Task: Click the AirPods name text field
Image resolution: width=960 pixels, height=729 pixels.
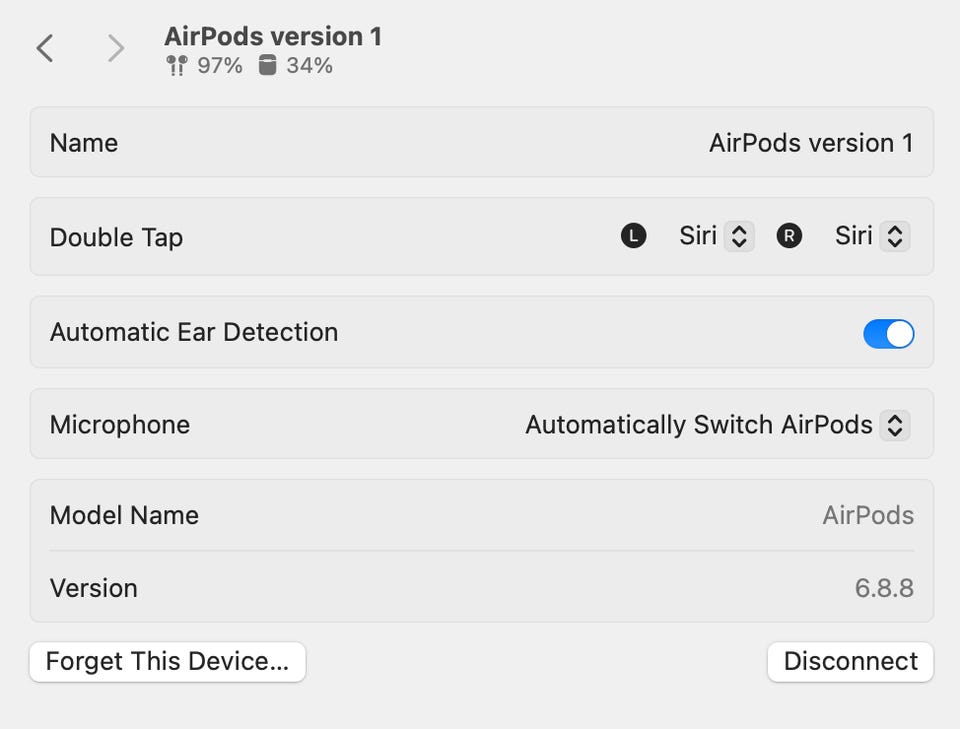Action: pos(810,143)
